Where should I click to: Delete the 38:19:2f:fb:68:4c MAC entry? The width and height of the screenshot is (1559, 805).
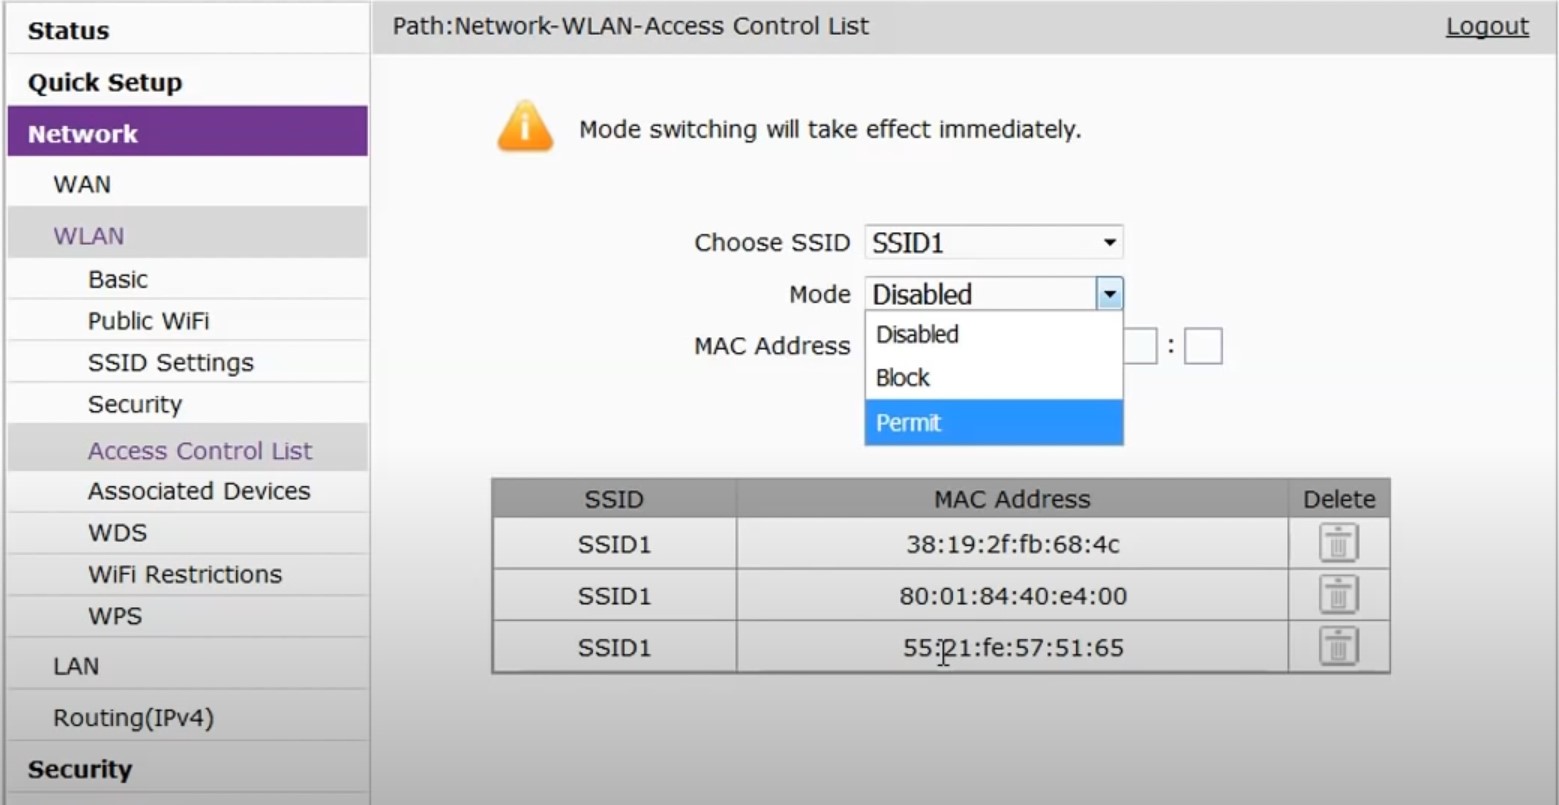point(1338,543)
